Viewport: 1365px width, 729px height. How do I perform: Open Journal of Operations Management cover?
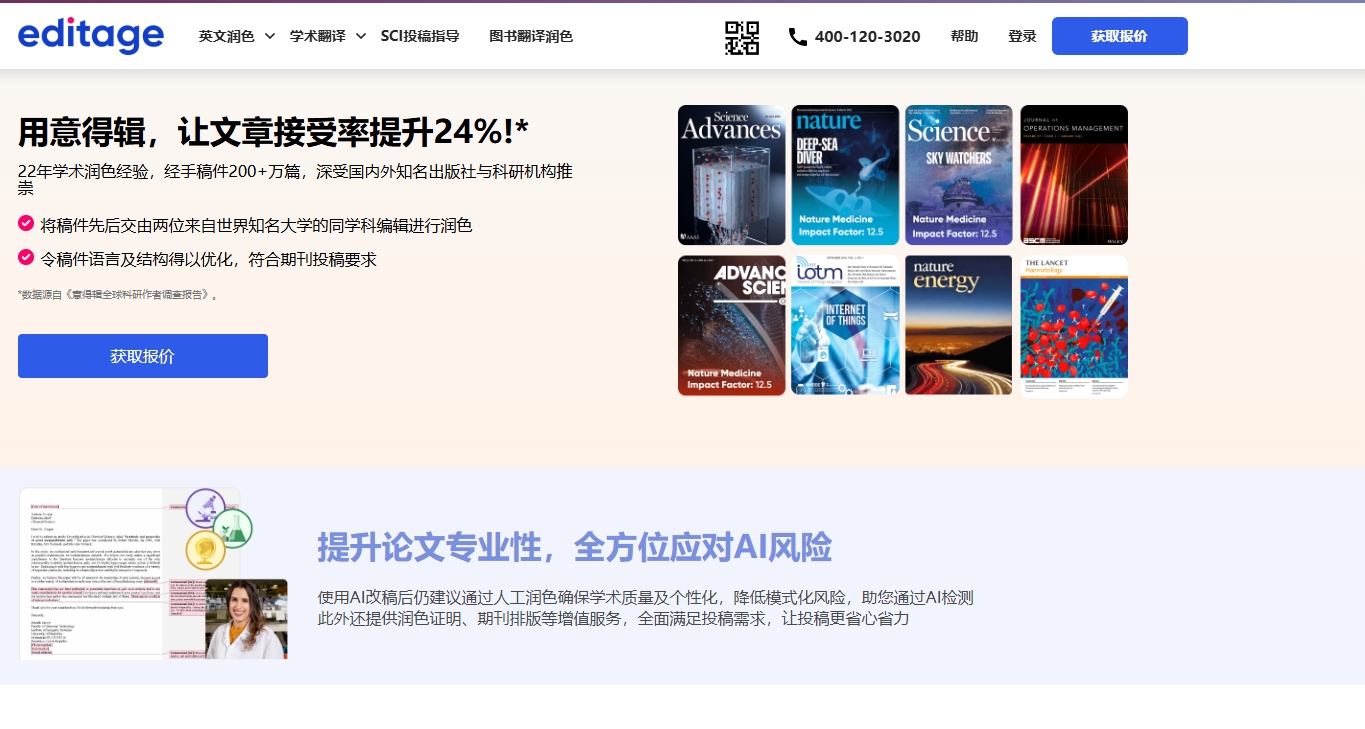(x=1074, y=175)
